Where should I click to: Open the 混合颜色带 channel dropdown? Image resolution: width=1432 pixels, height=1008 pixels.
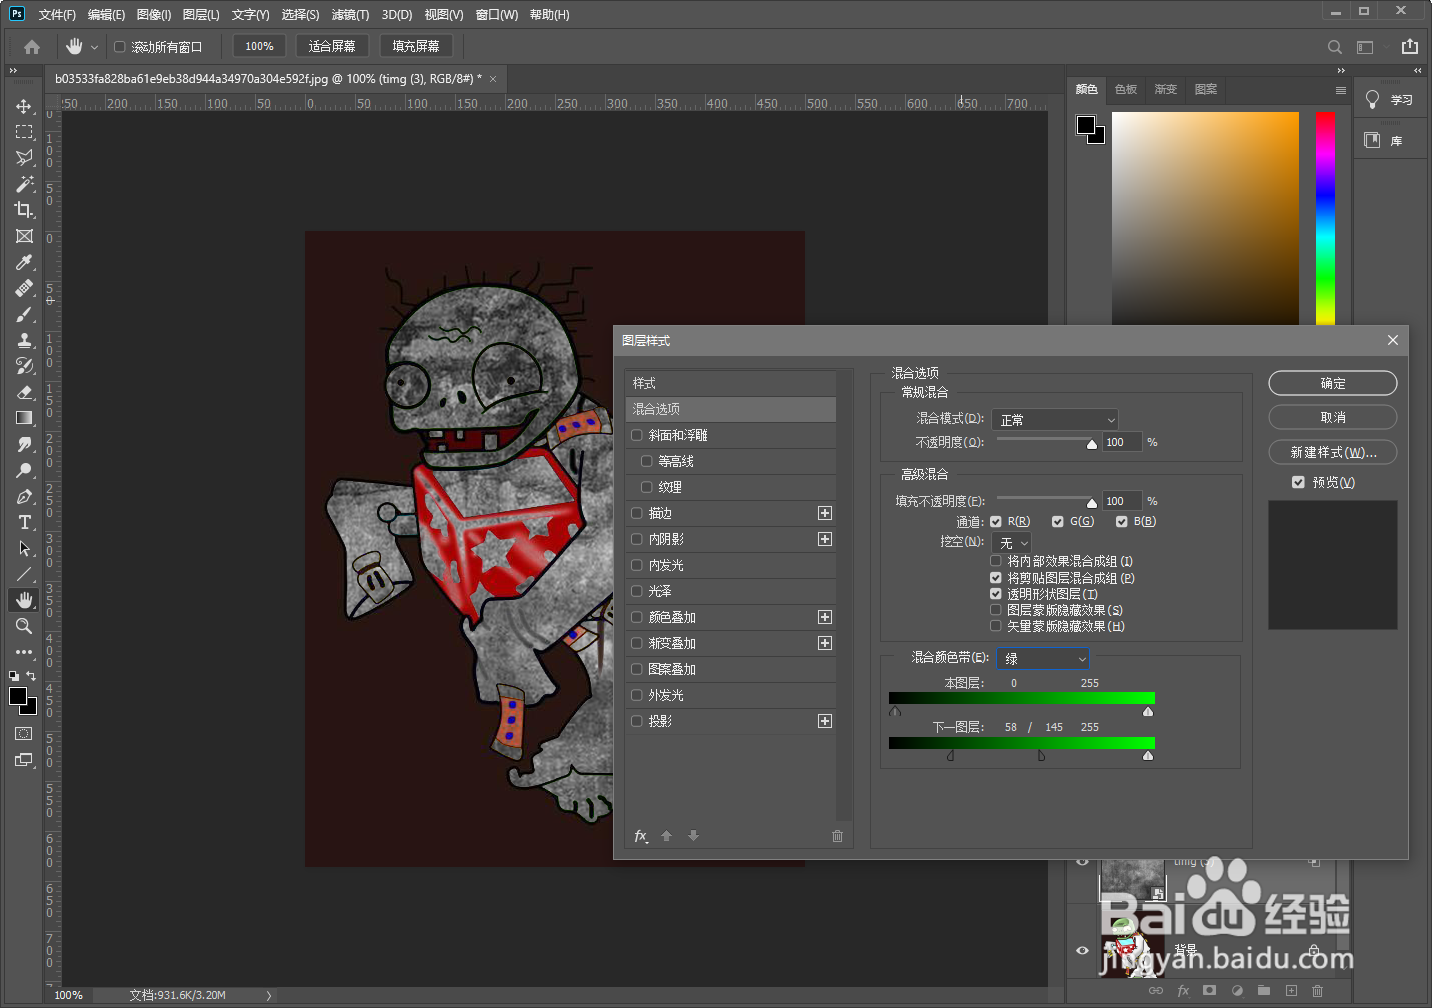point(1043,659)
